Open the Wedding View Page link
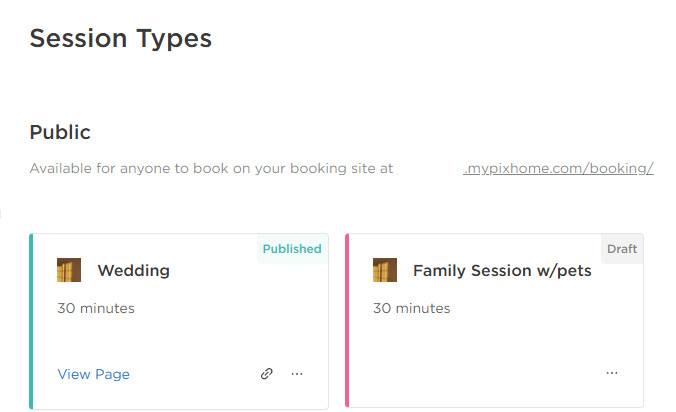676x412 pixels. pos(94,374)
